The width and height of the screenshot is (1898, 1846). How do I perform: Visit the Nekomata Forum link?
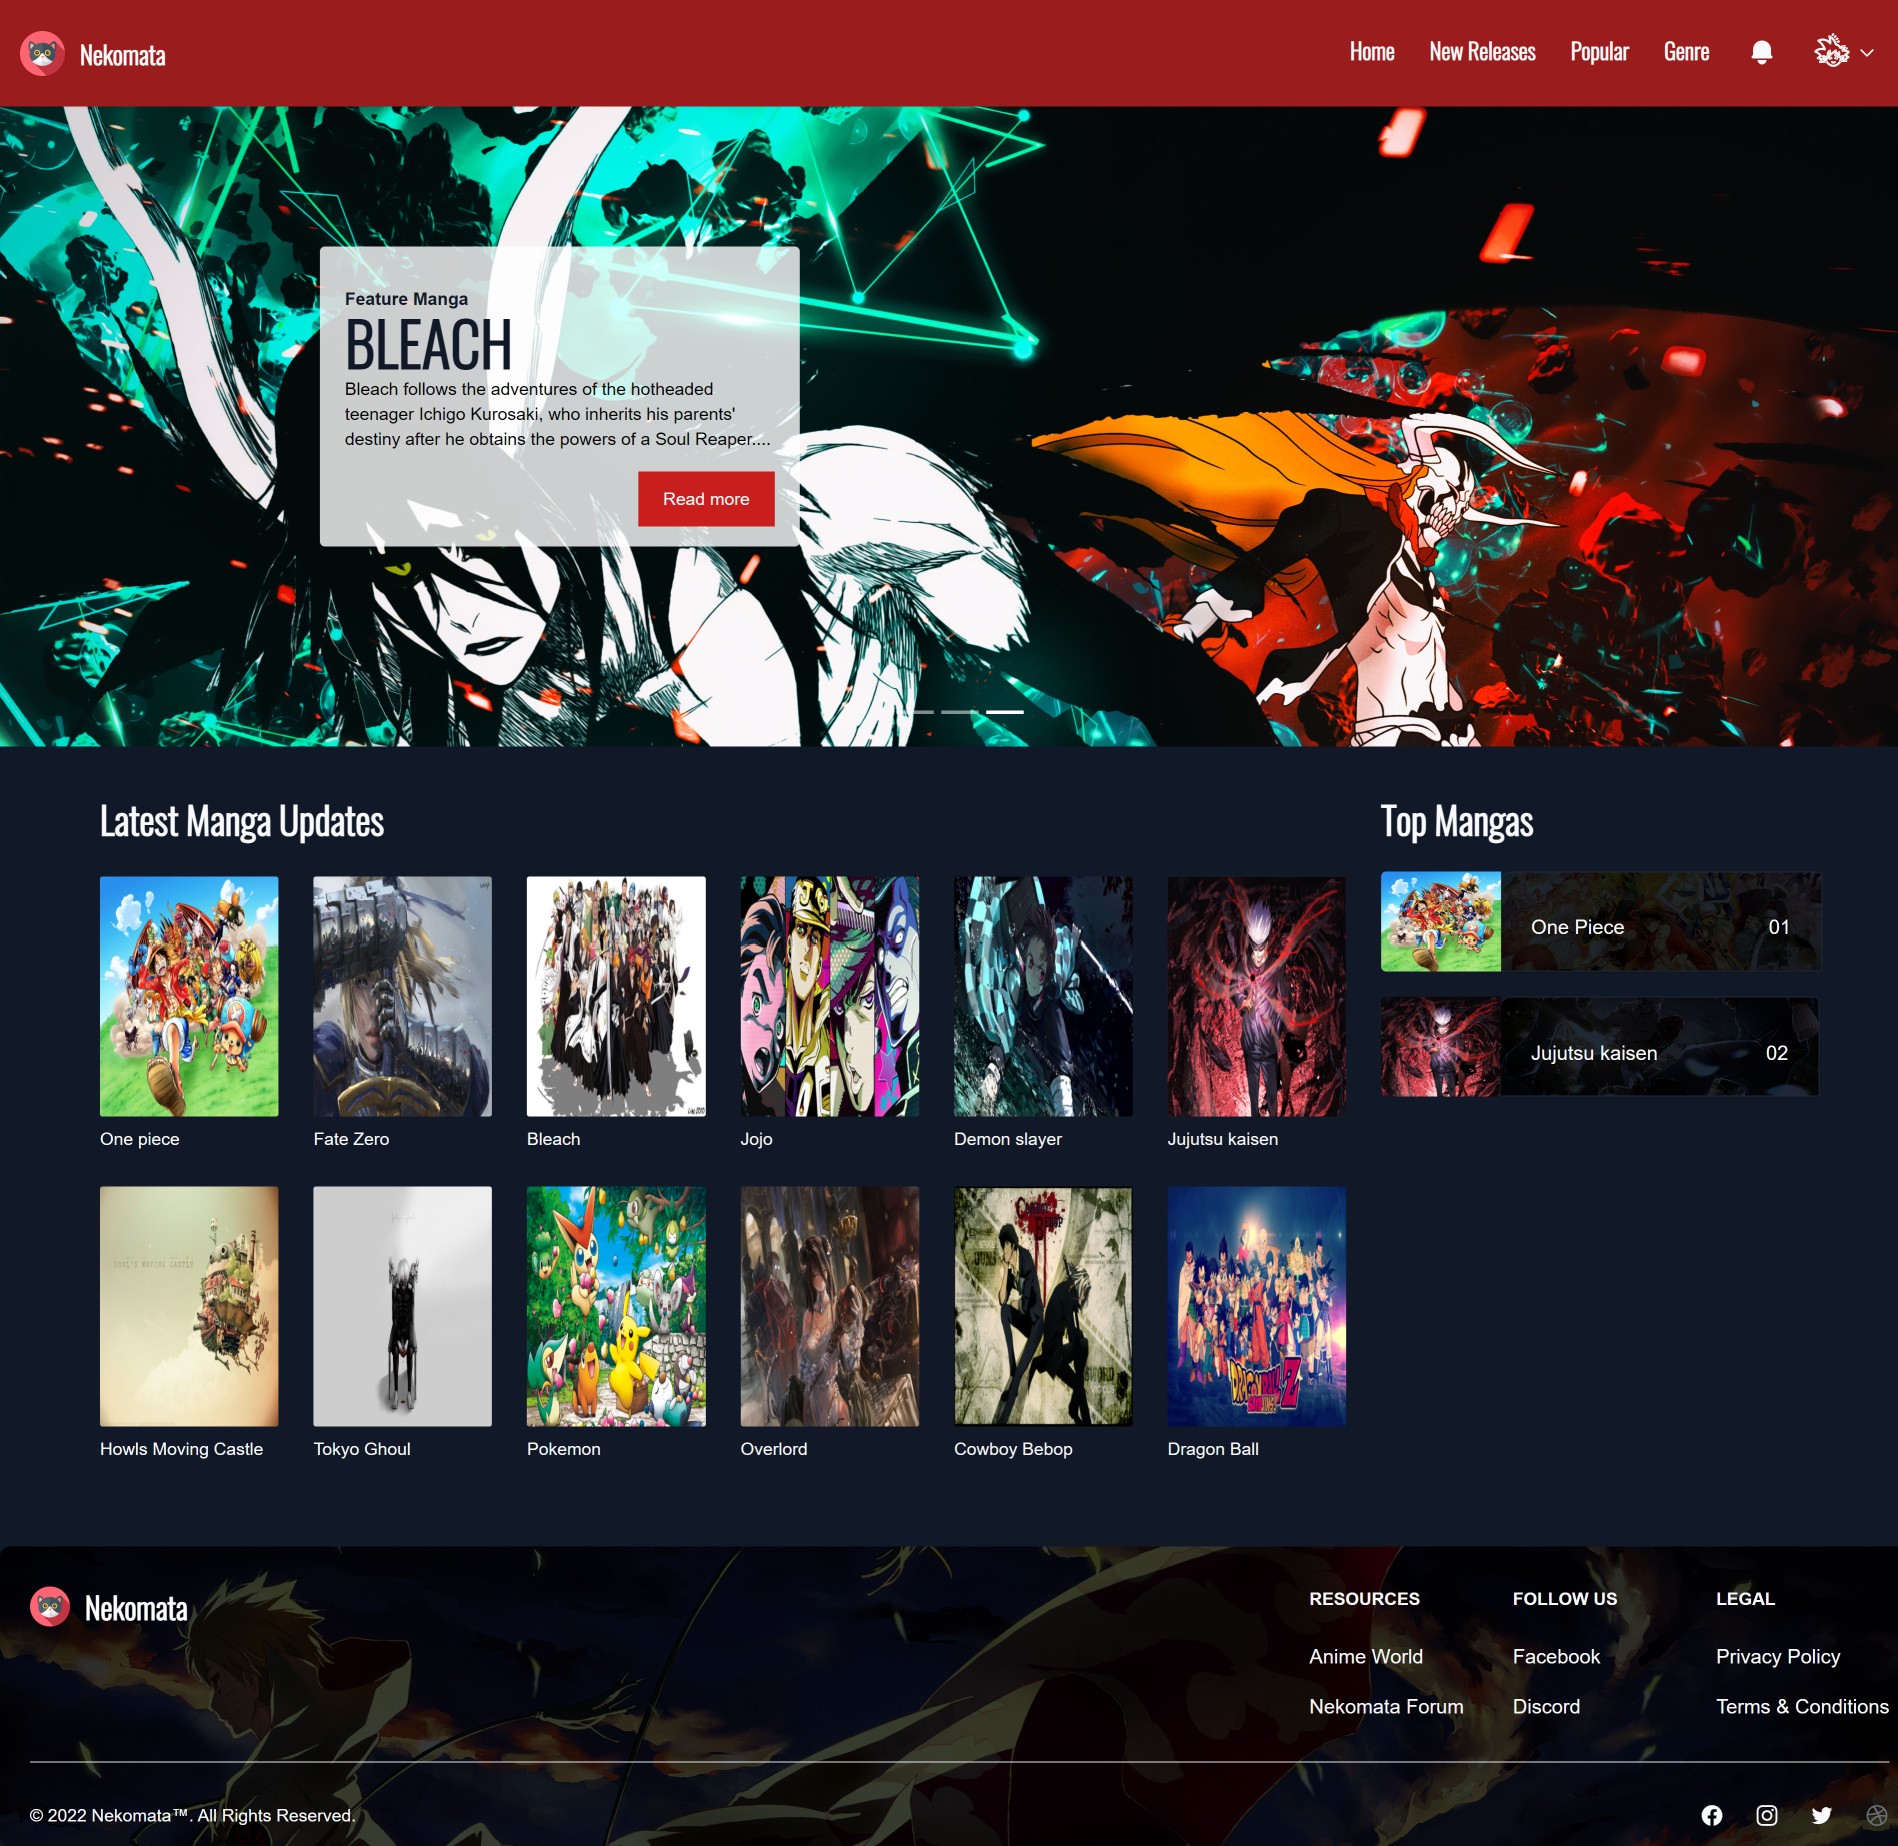click(1385, 1706)
